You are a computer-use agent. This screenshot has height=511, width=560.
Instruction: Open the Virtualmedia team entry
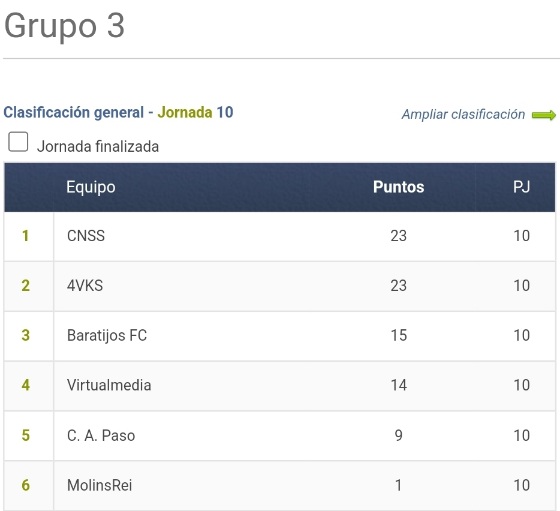[x=109, y=385]
